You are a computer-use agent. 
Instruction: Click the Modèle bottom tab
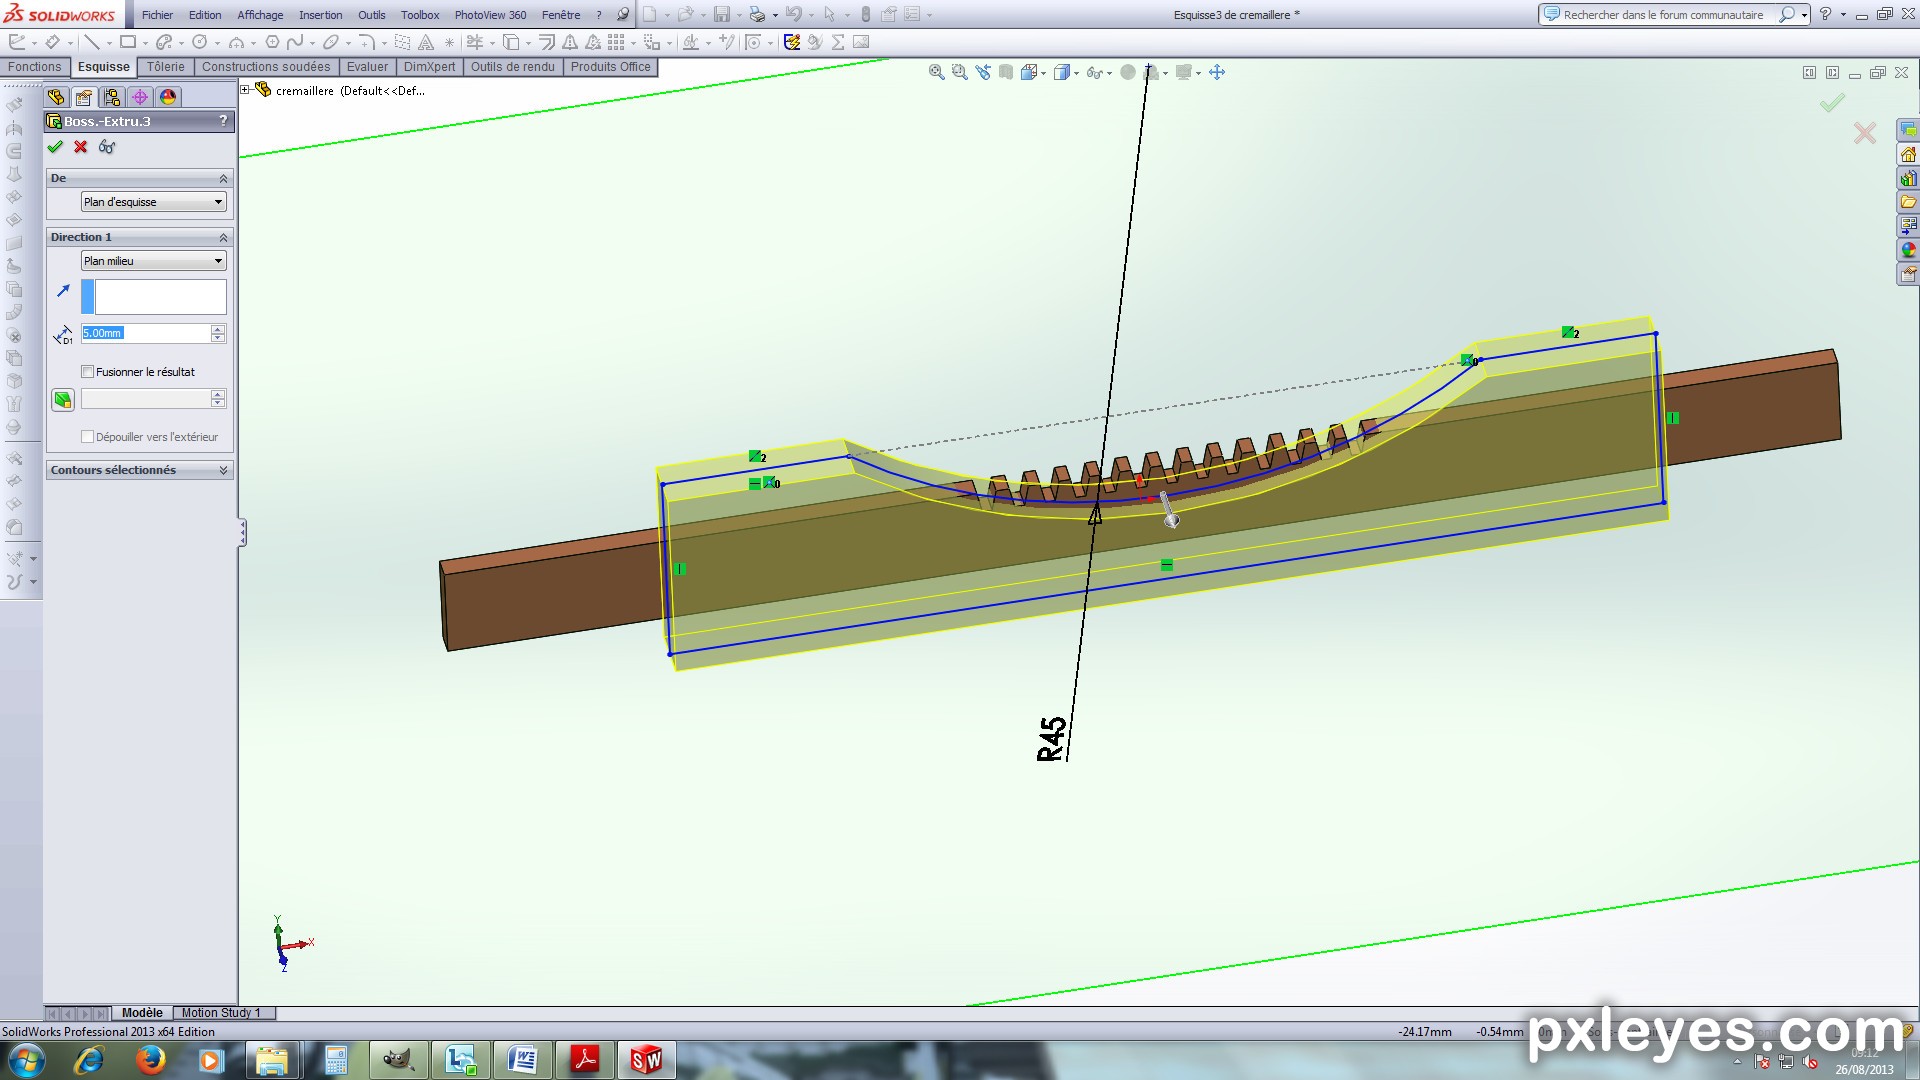click(x=142, y=1013)
